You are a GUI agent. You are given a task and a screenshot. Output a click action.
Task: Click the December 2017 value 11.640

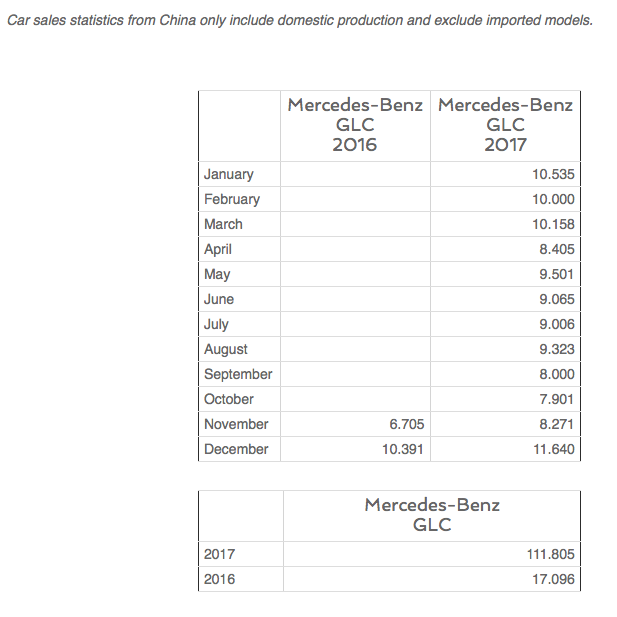pos(554,449)
